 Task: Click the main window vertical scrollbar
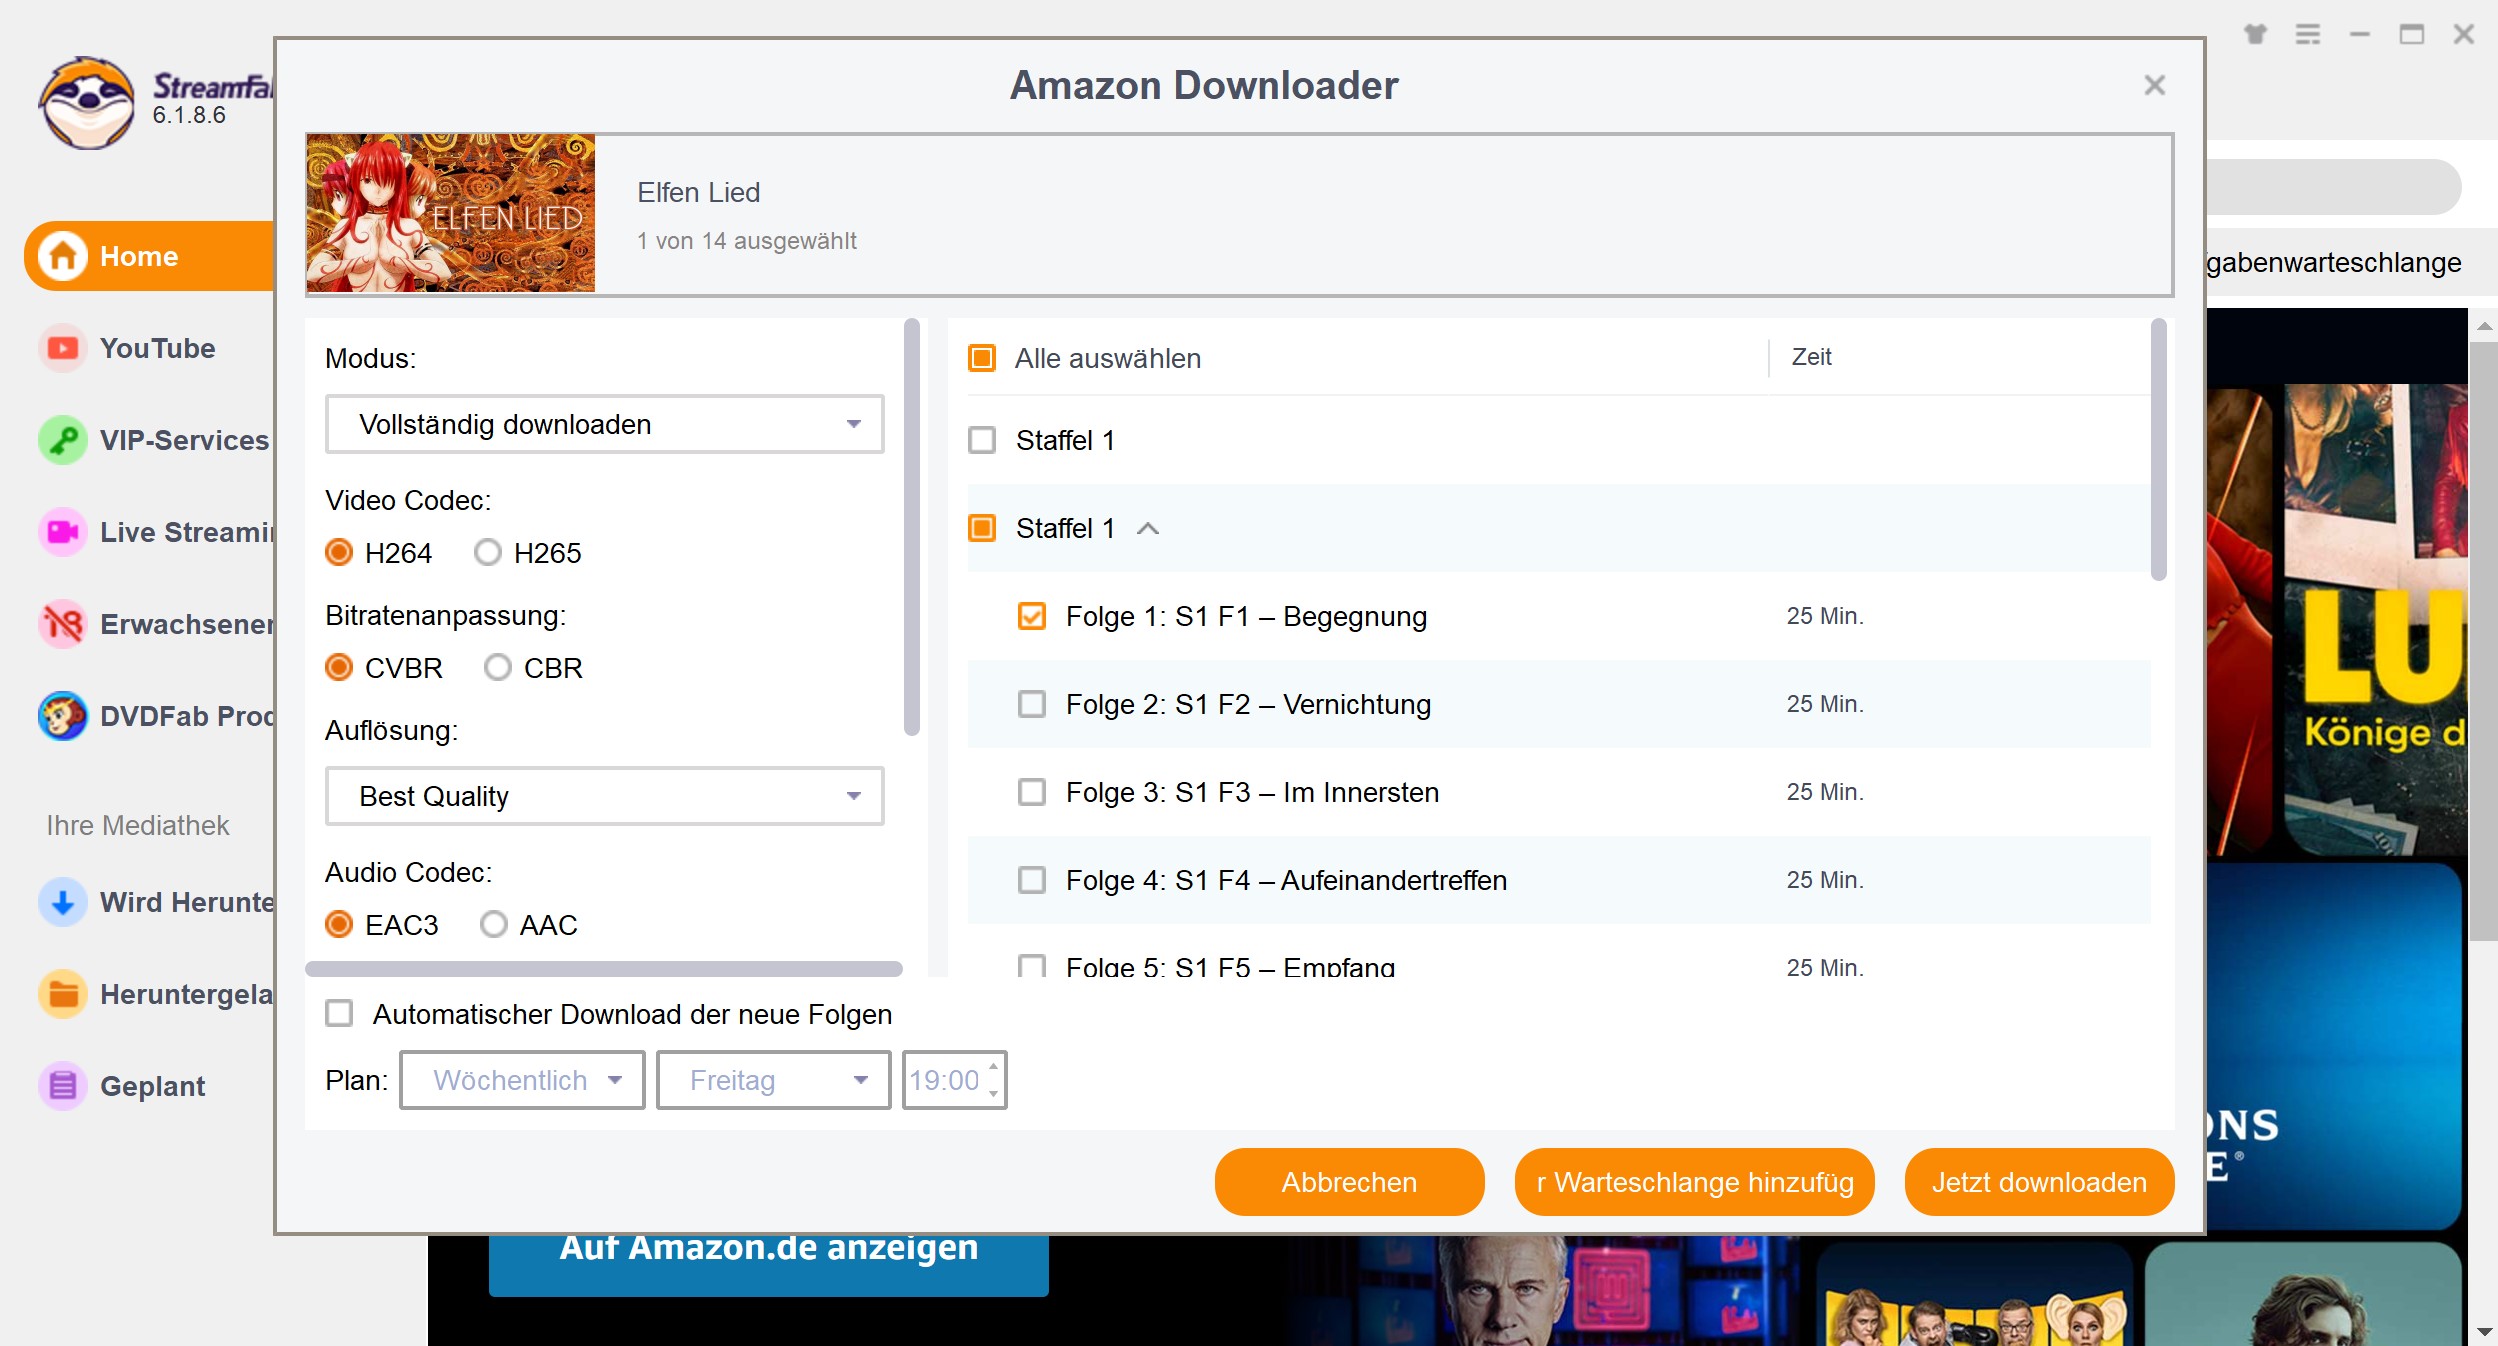2484,640
